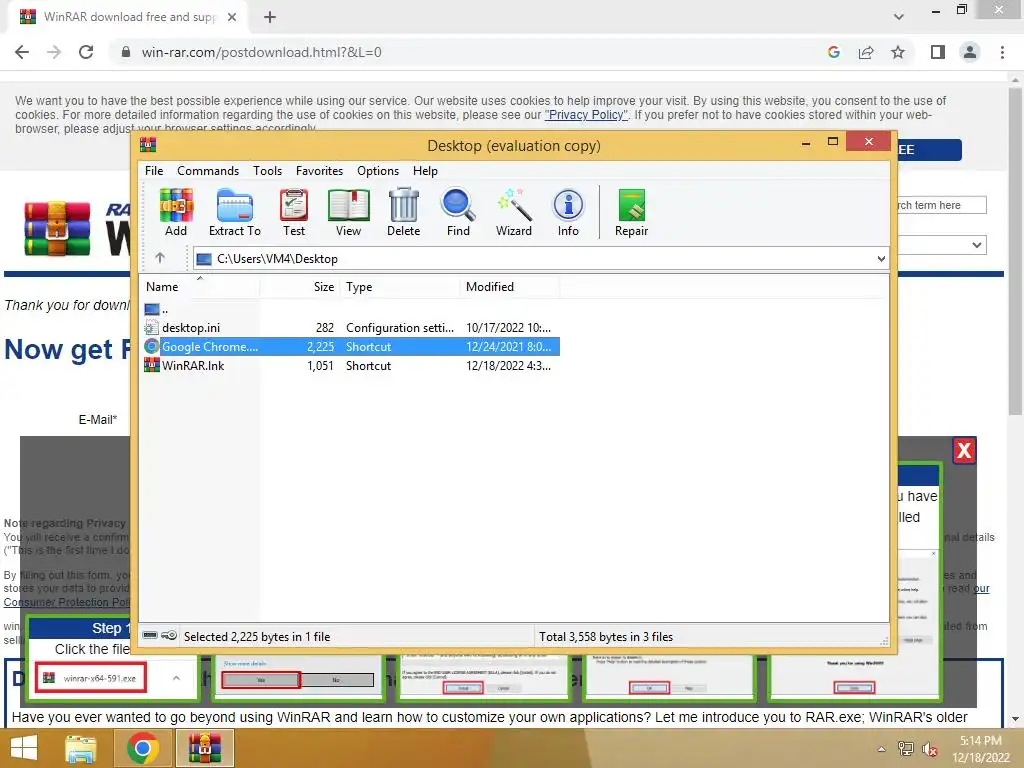This screenshot has width=1024, height=768.
Task: Open the Commands menu
Action: [x=208, y=170]
